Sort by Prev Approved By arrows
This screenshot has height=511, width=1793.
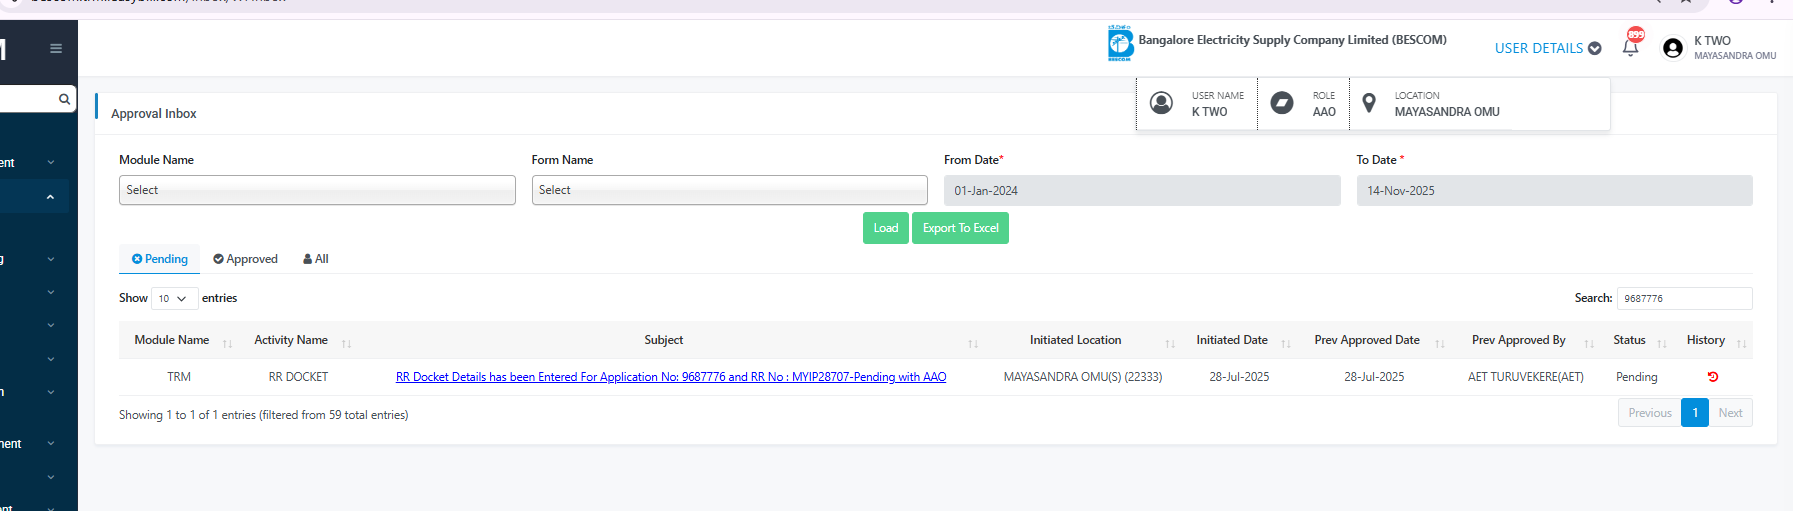pyautogui.click(x=1589, y=343)
